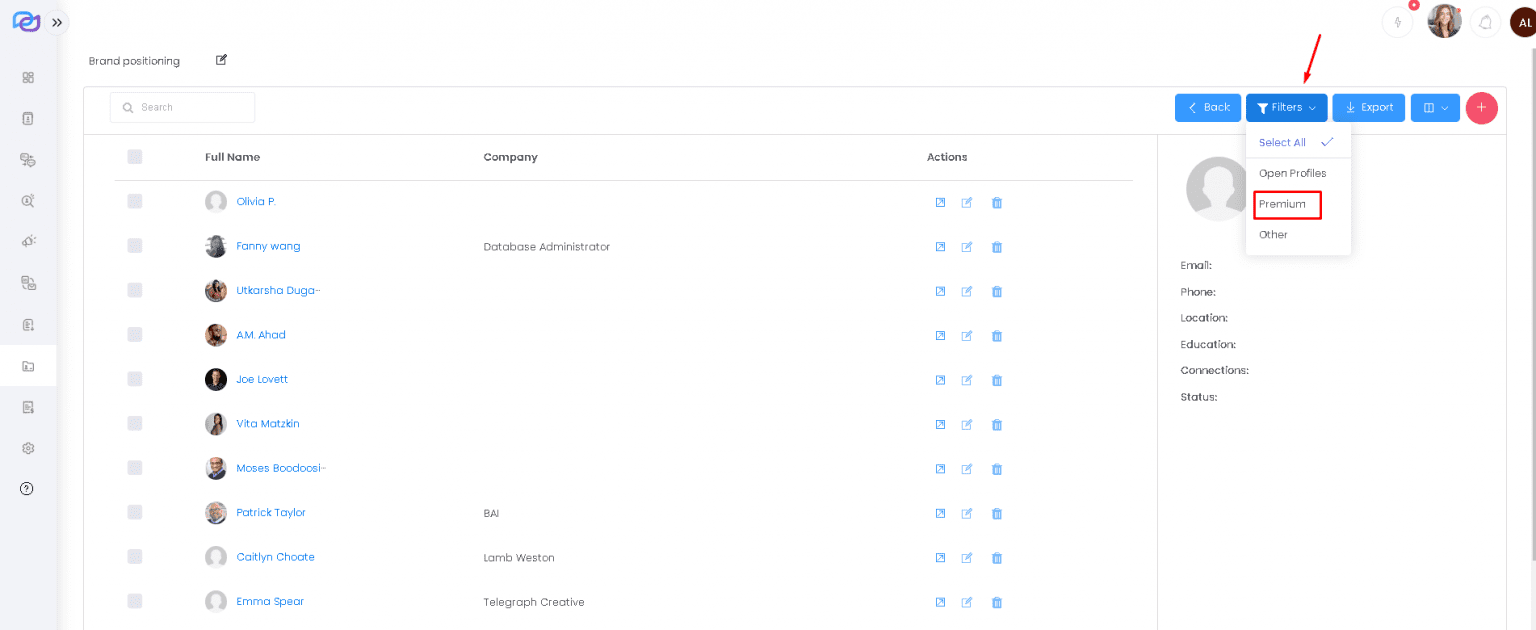Open the notifications bell icon
Image resolution: width=1536 pixels, height=630 pixels.
[x=1485, y=22]
